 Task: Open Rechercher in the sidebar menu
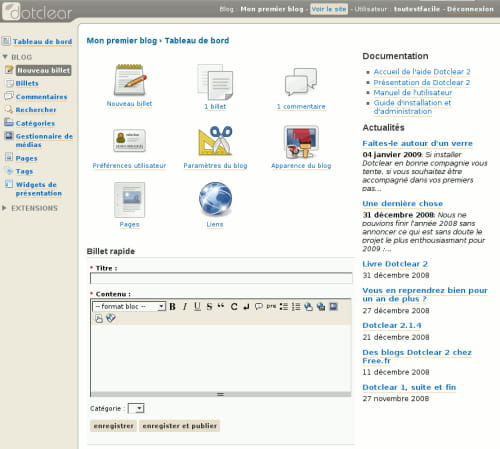36,110
